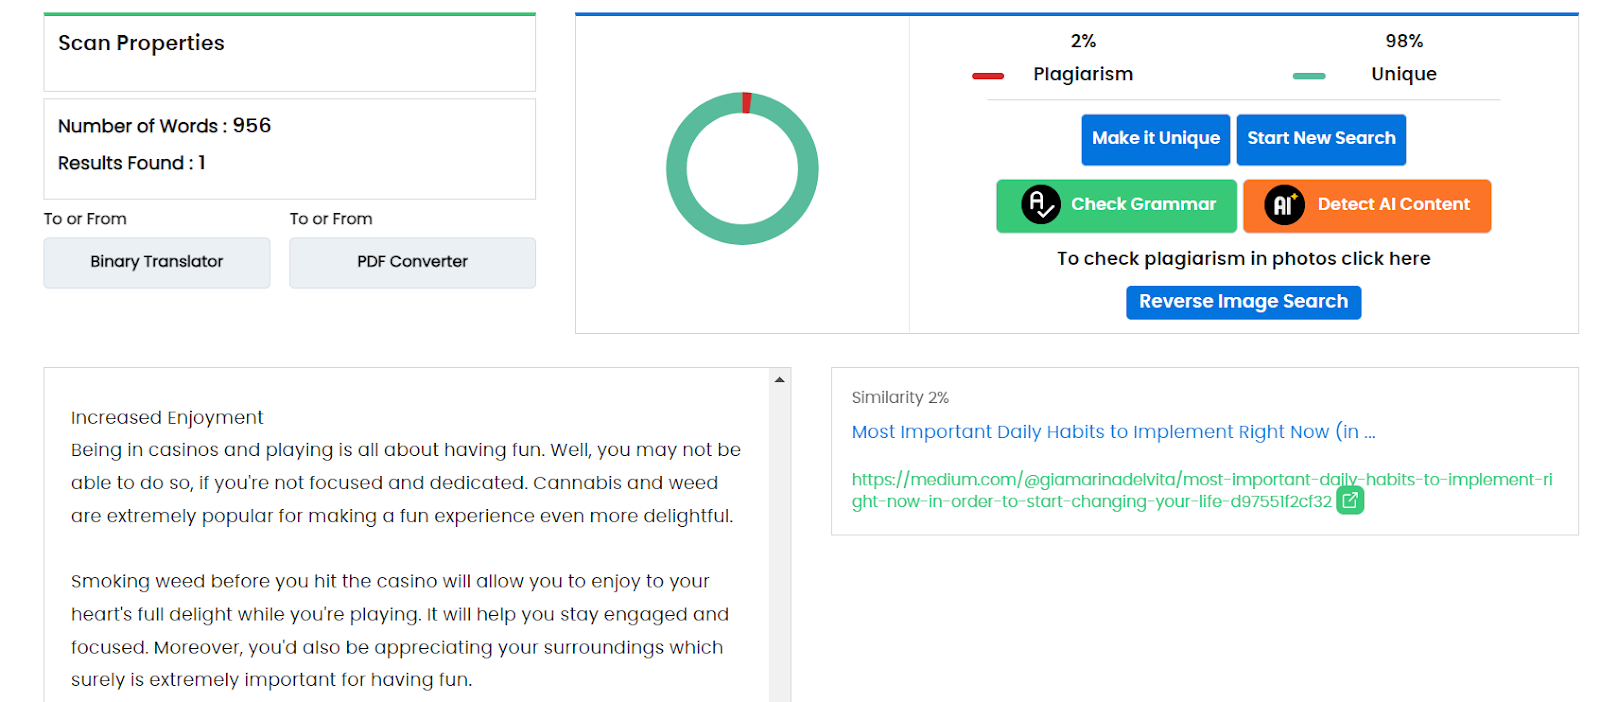This screenshot has height=702, width=1600.
Task: Click the AI detector icon
Action: 1284,205
